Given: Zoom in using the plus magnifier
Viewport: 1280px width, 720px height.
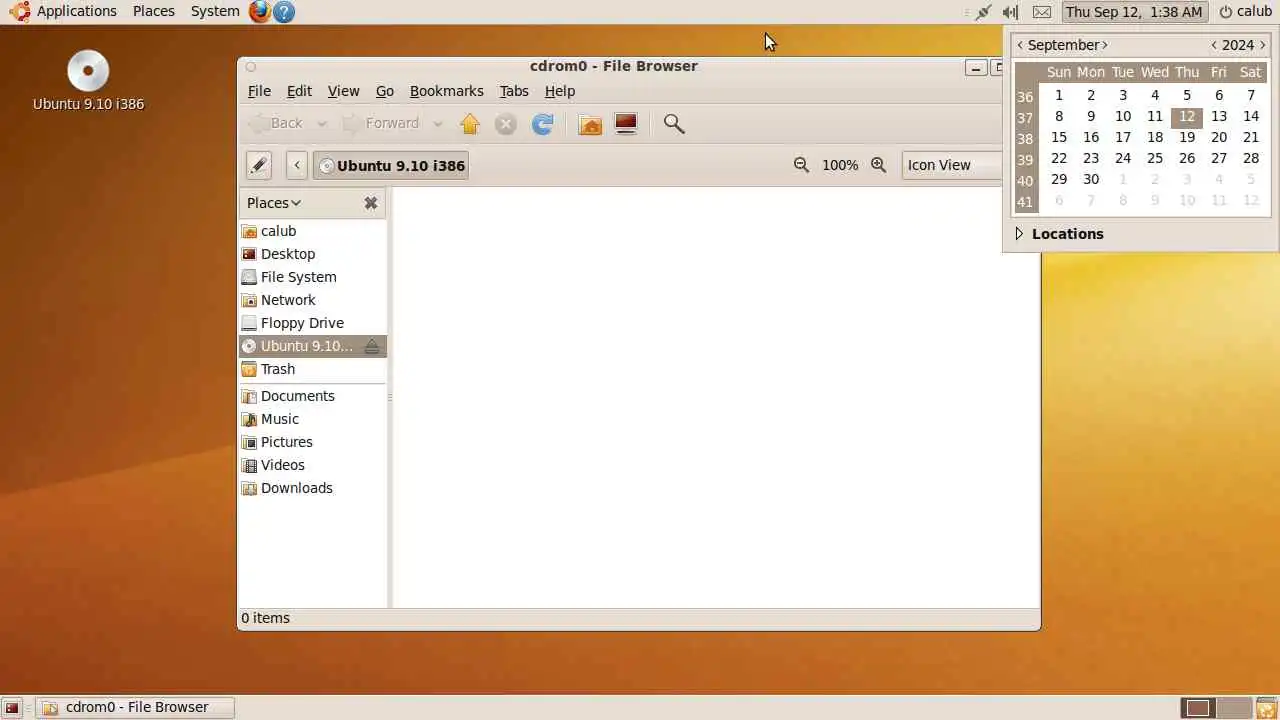Looking at the screenshot, I should point(878,165).
